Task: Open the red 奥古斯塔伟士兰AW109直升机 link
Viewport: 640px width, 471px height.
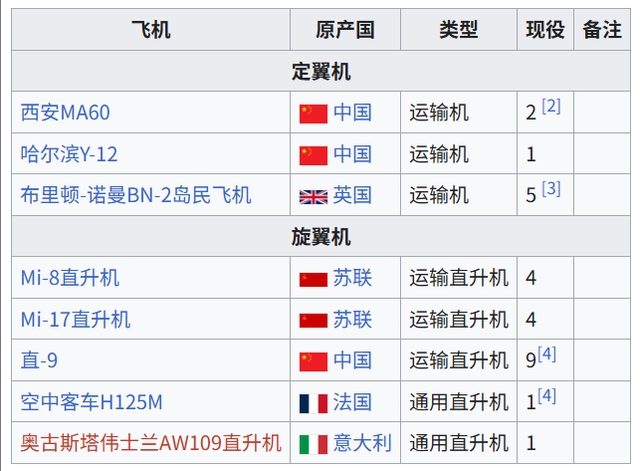Action: 151,443
